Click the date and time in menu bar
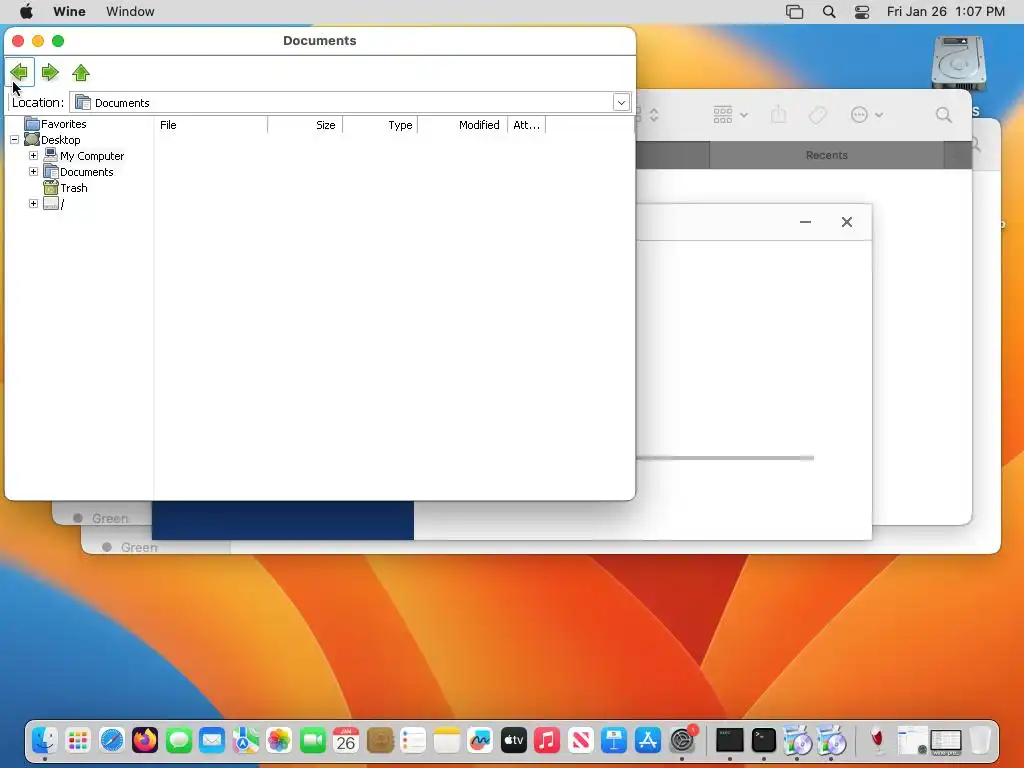1024x768 pixels. [945, 12]
